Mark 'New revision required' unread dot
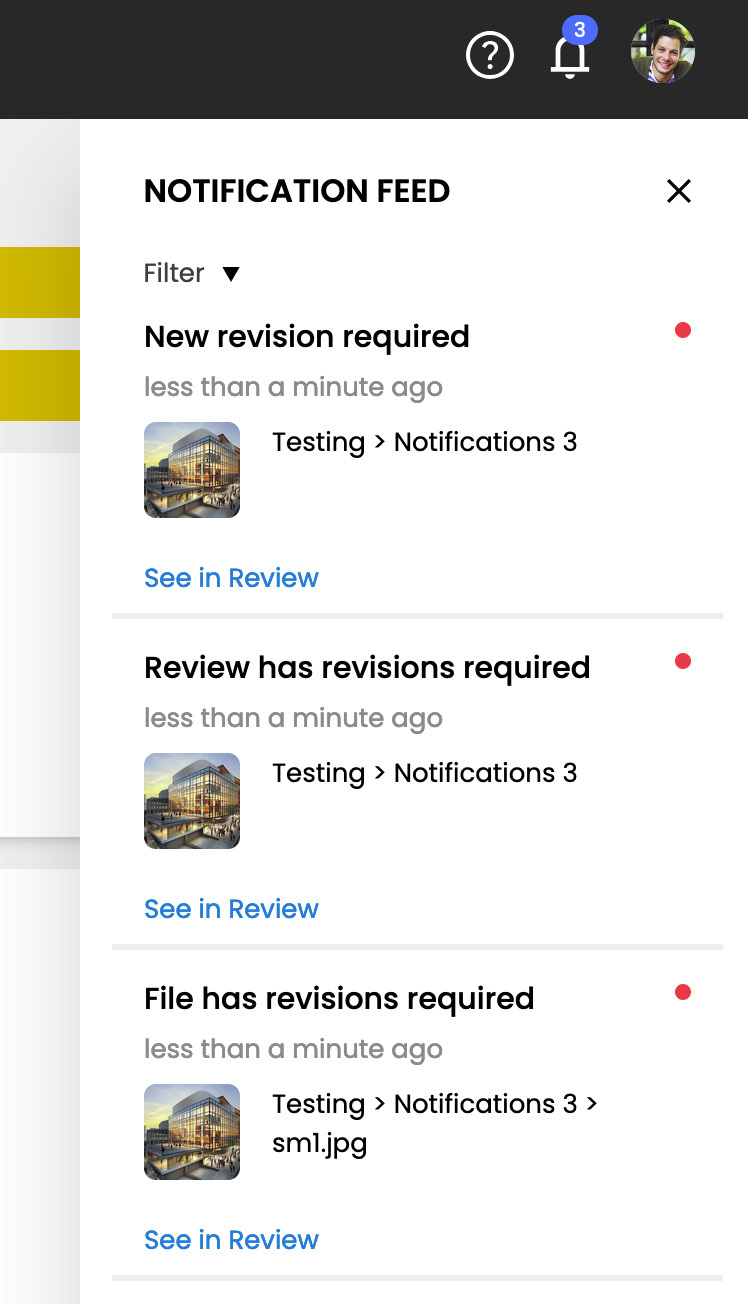The image size is (748, 1304). tap(683, 330)
